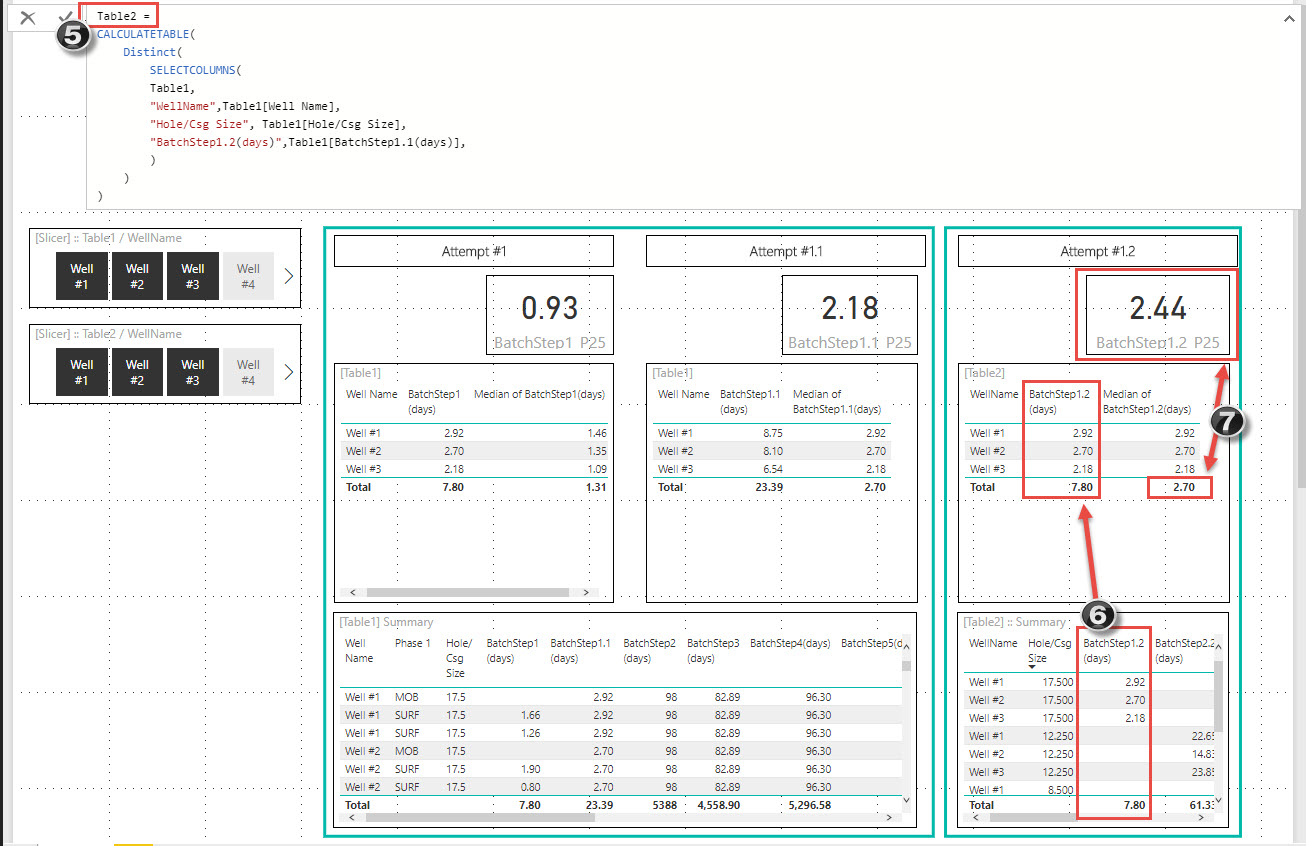Toggle Well #2 in the Table1 slicer
This screenshot has height=846, width=1306.
coord(138,276)
